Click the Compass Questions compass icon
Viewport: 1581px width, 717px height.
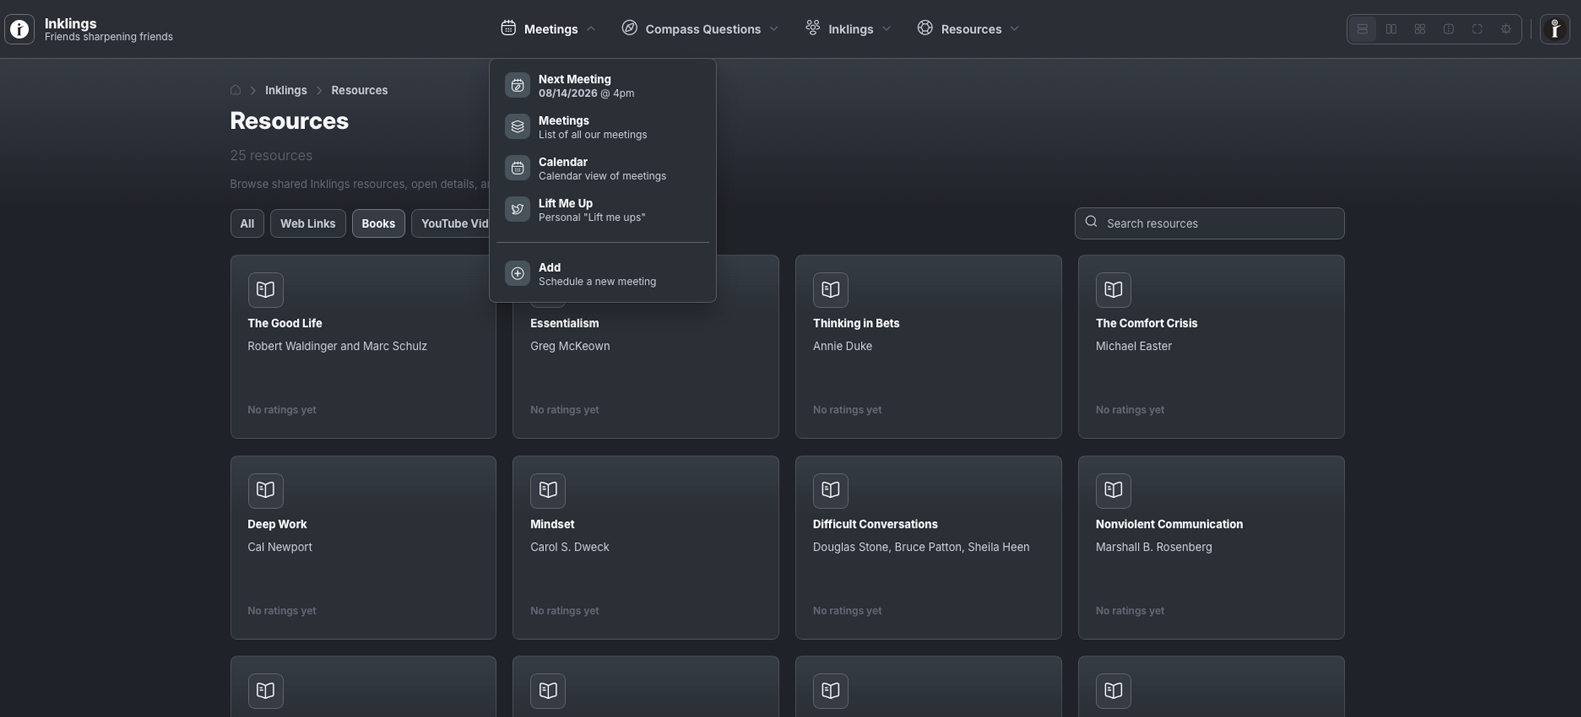tap(629, 28)
